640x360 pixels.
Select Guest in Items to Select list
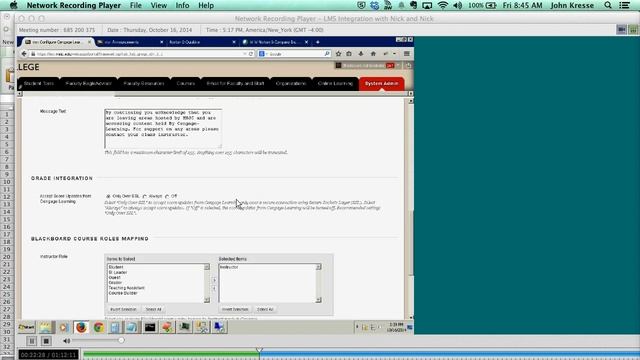115,278
